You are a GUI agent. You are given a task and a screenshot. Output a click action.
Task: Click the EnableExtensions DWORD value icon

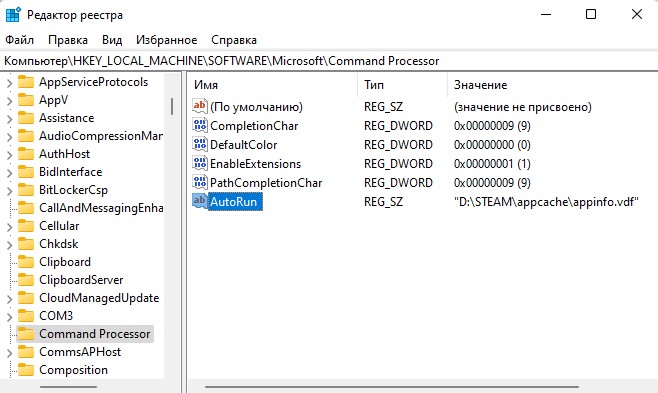click(x=200, y=163)
